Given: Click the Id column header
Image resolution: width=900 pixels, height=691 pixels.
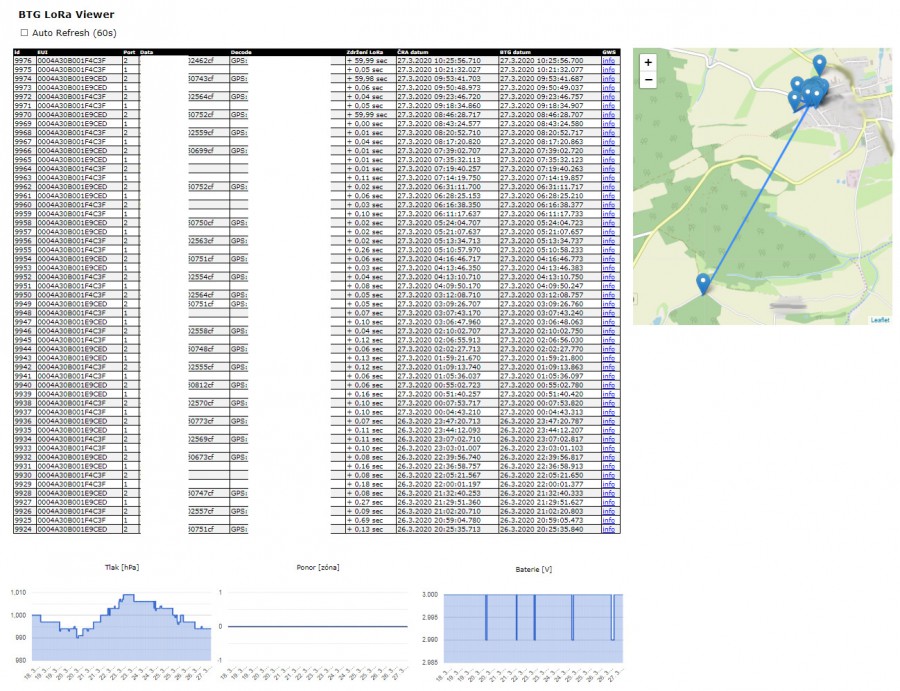Looking at the screenshot, I should [17, 51].
